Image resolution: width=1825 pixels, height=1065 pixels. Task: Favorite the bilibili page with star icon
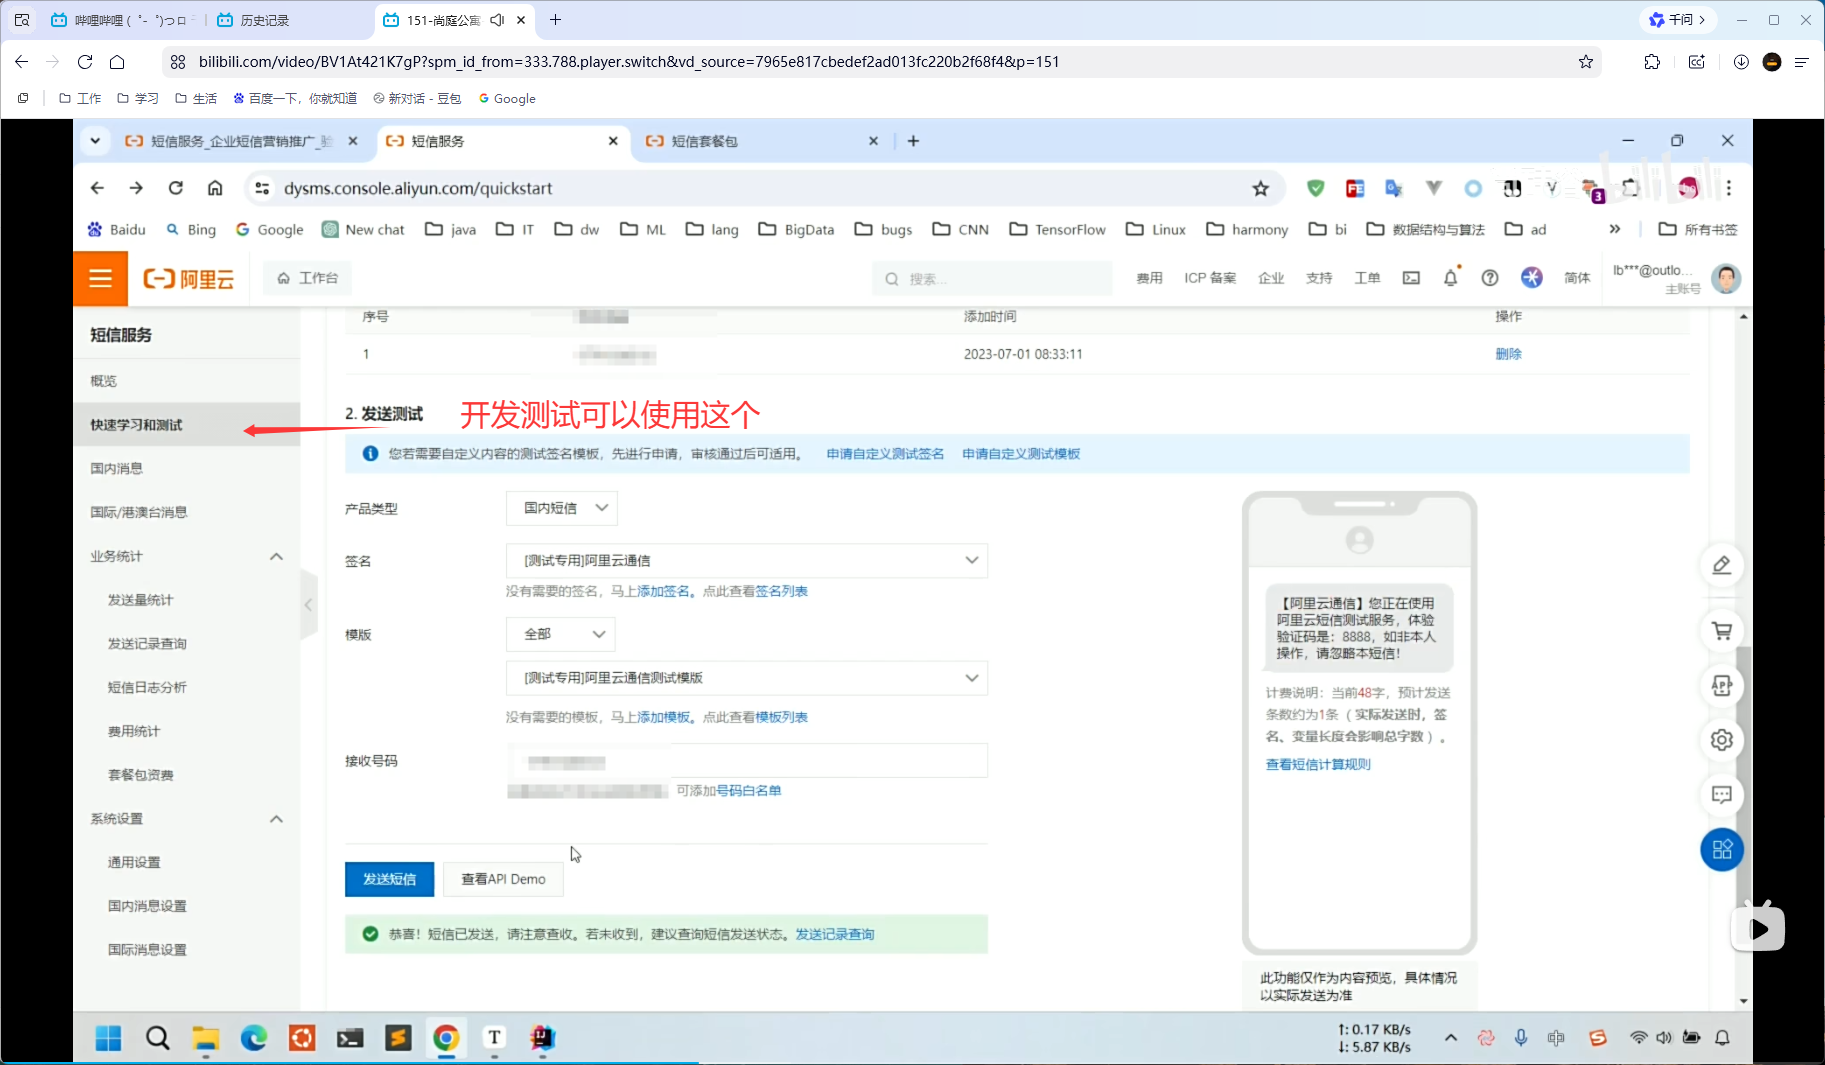[x=1586, y=62]
